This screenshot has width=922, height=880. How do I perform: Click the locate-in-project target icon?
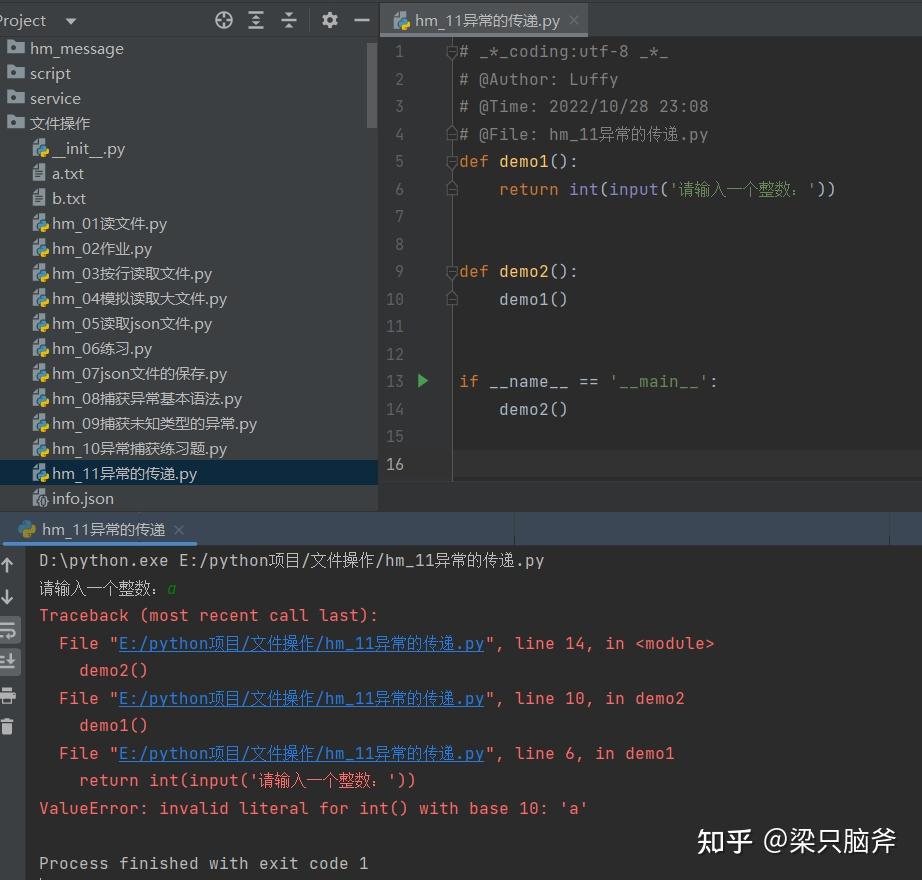pyautogui.click(x=223, y=21)
